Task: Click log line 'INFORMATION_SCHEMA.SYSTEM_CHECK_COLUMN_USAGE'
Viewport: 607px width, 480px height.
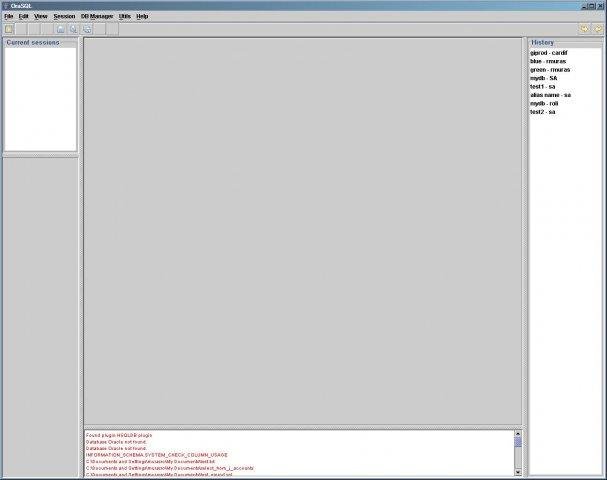Action: [x=156, y=455]
